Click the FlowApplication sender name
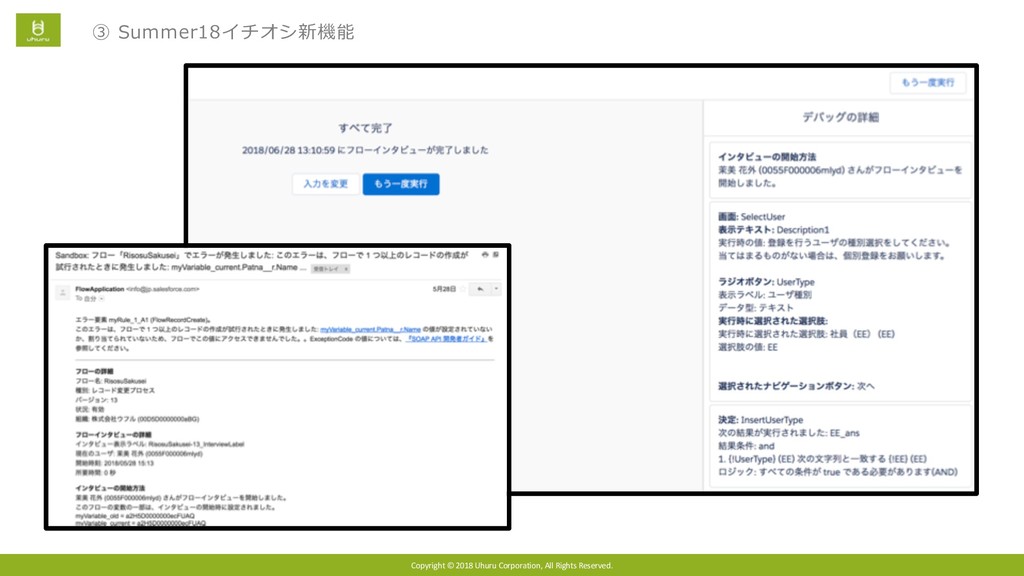 [x=99, y=289]
